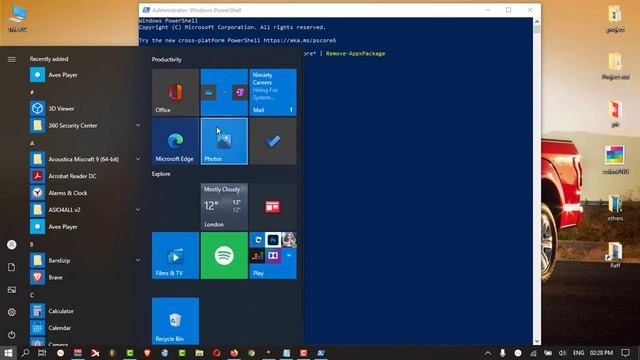
Task: Open the volume control in system tray
Action: [x=562, y=353]
